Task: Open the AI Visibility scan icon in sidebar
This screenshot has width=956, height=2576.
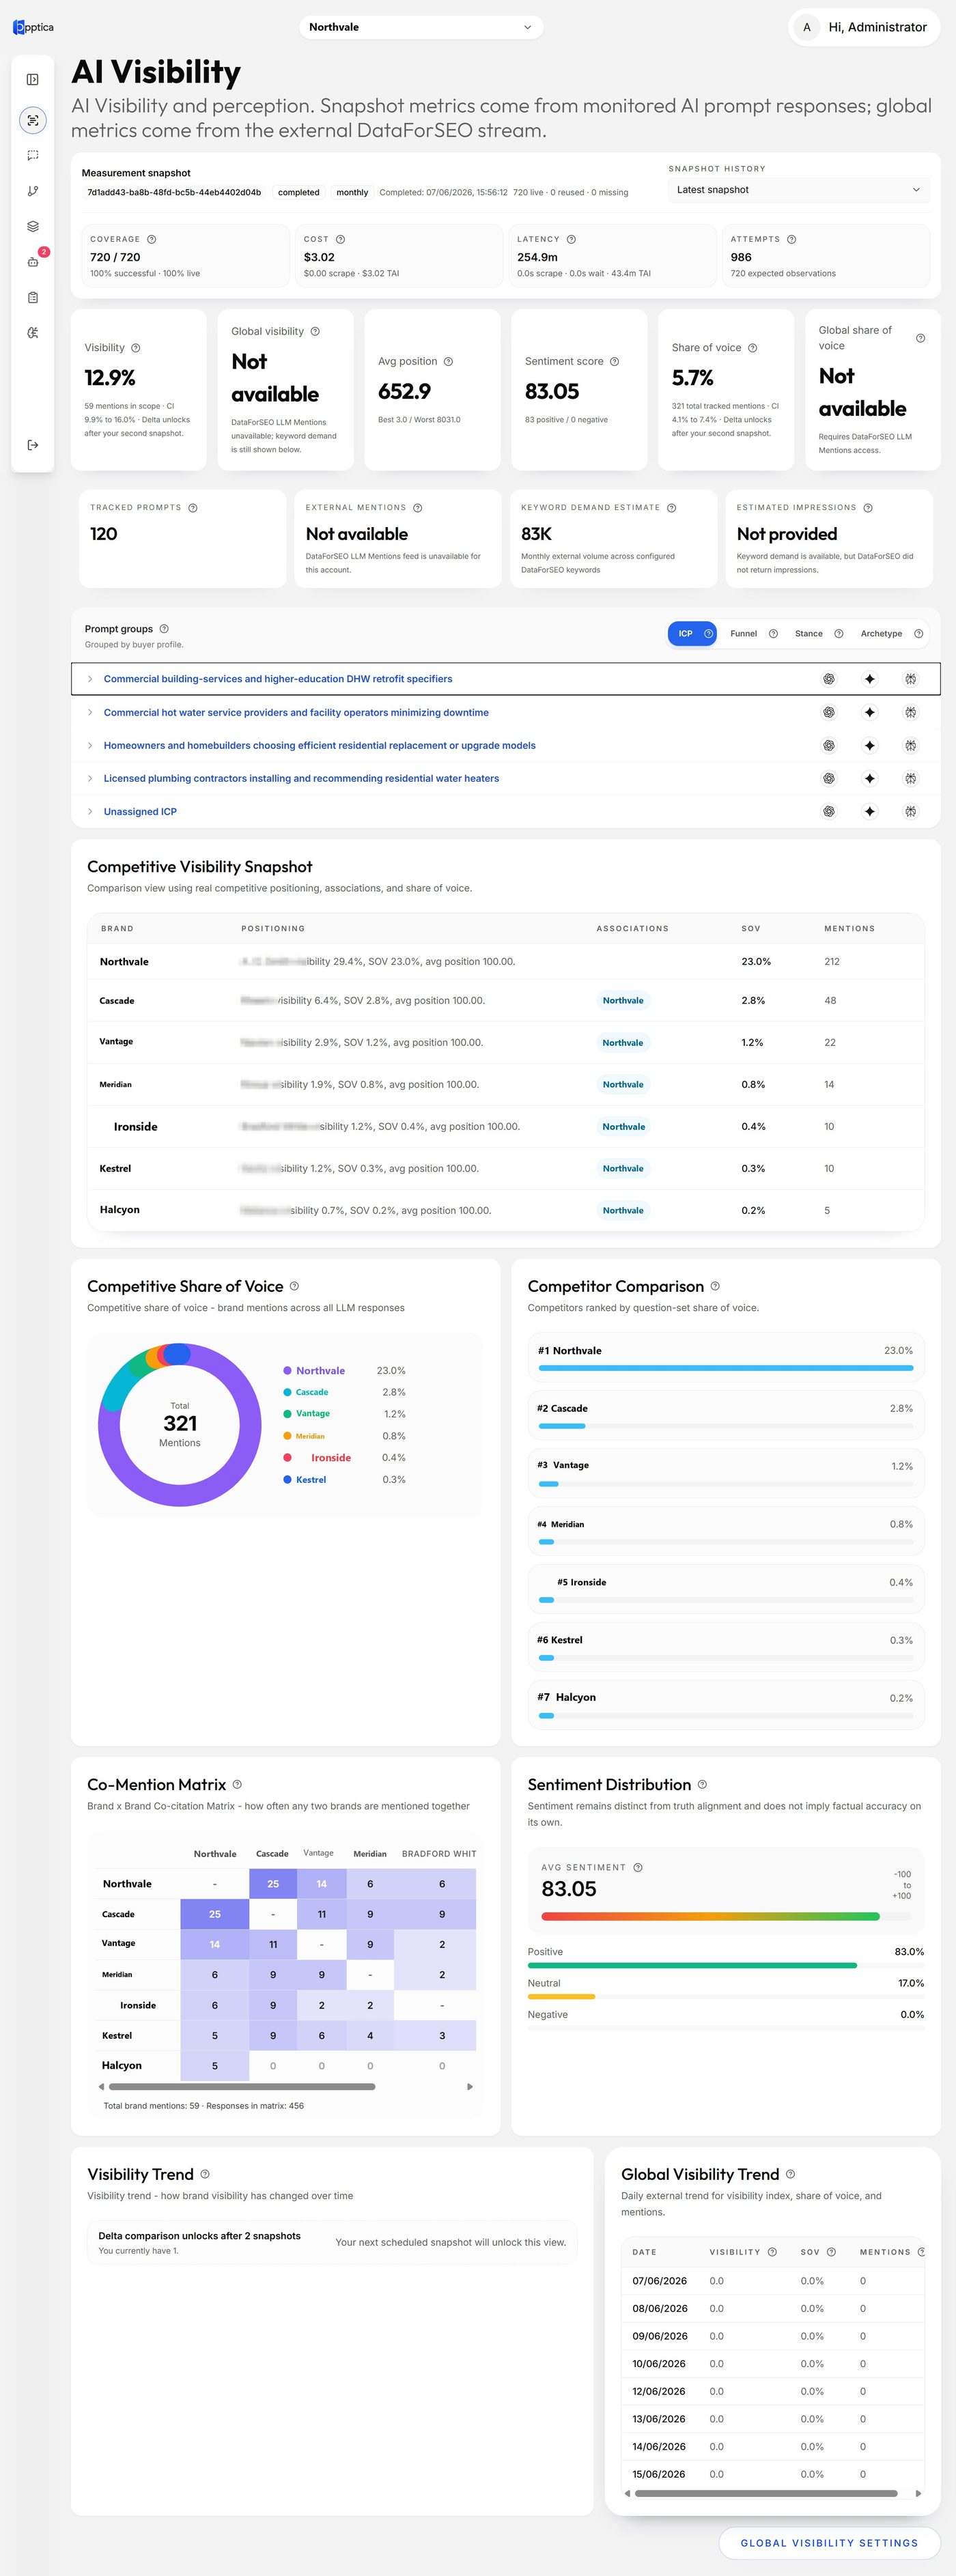Action: (33, 120)
